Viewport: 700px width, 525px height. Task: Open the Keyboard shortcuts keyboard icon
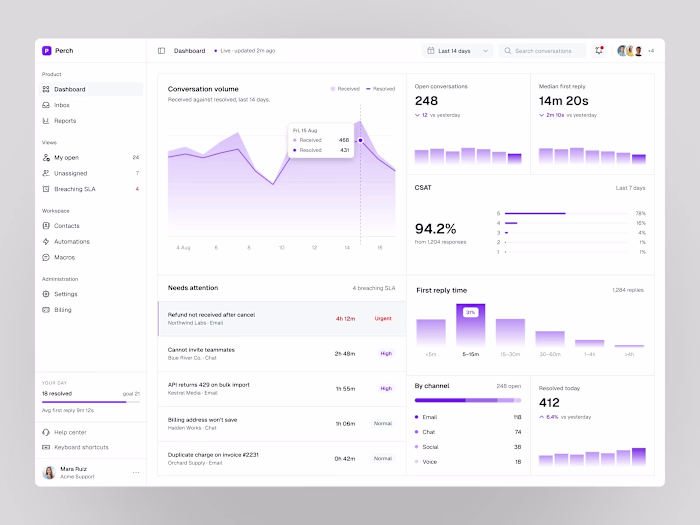[46, 447]
